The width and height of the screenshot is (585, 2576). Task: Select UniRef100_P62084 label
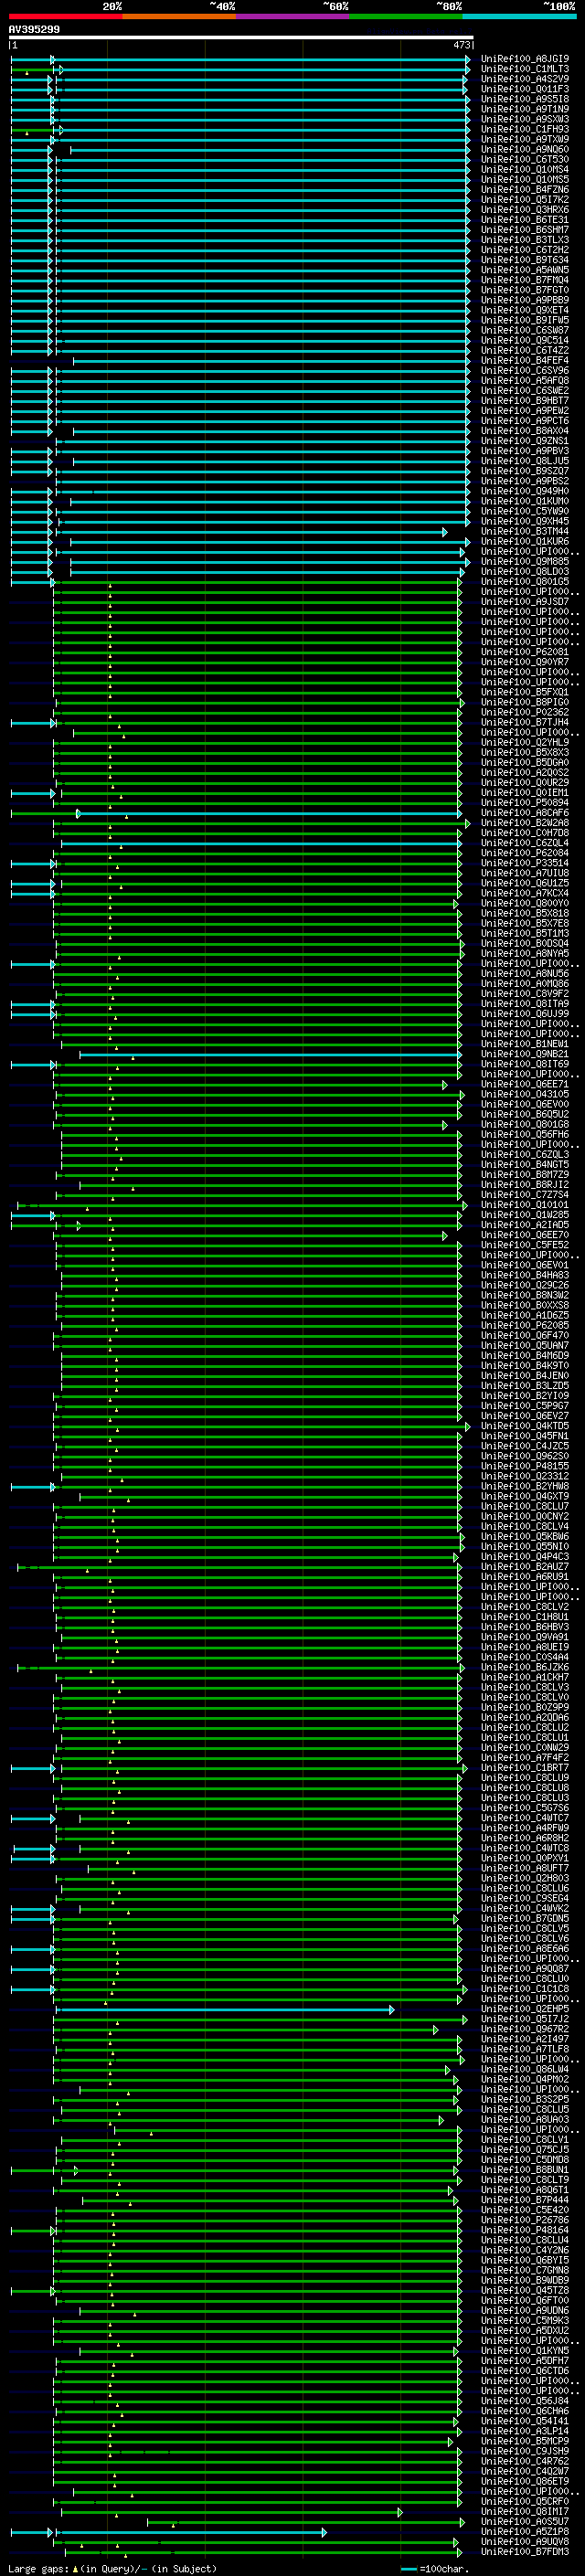tap(525, 853)
